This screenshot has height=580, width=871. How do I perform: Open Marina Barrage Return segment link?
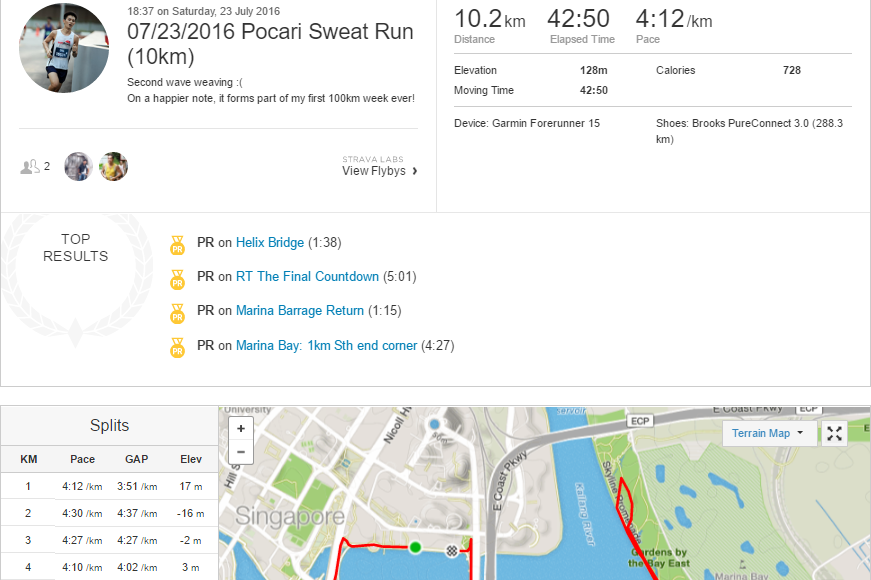(300, 311)
